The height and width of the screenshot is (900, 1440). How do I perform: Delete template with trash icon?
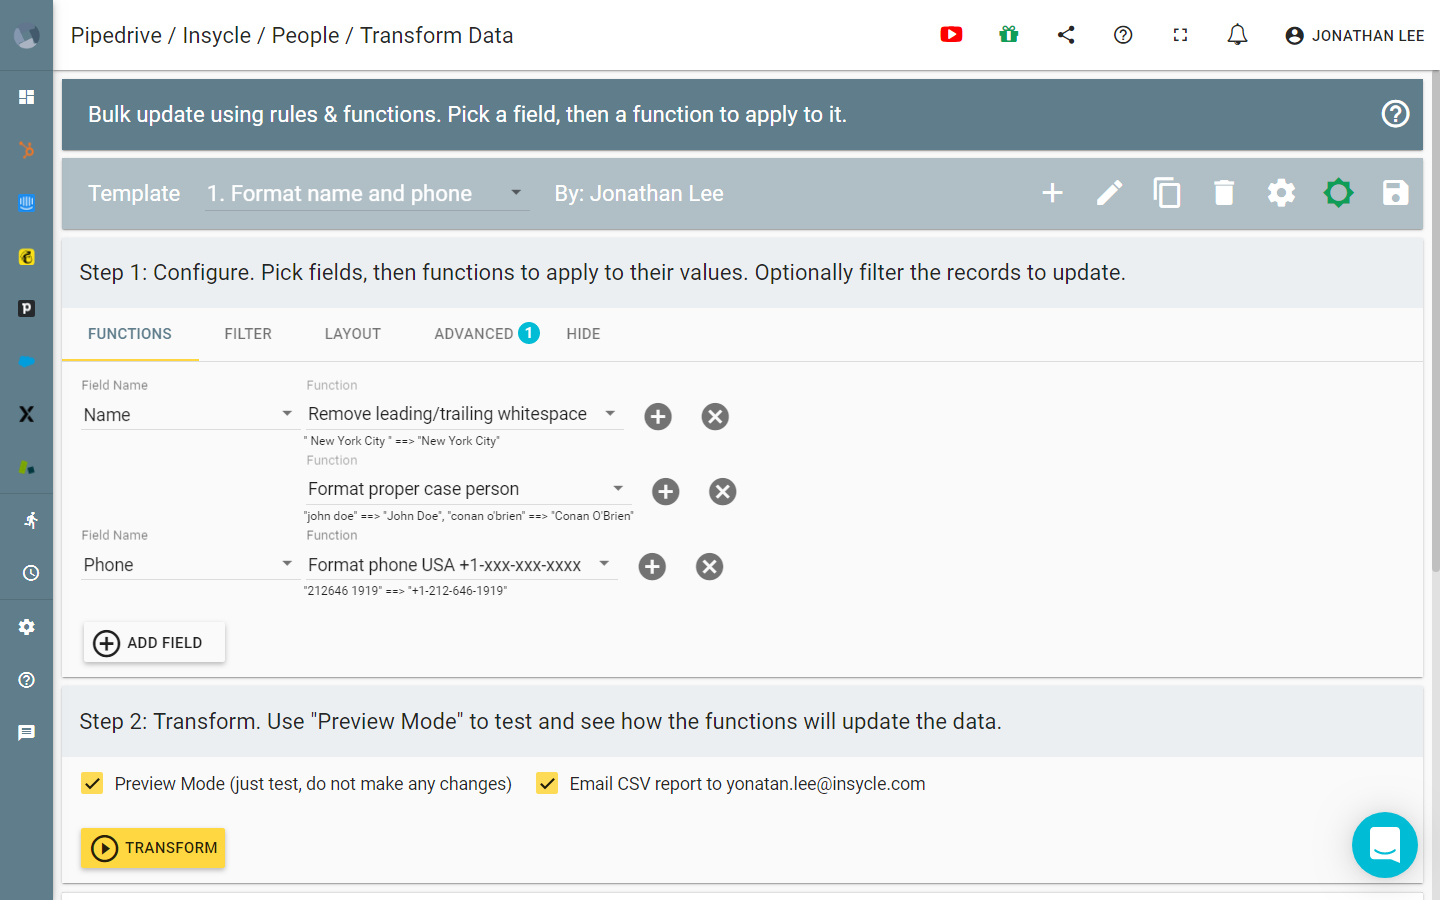[x=1224, y=193]
